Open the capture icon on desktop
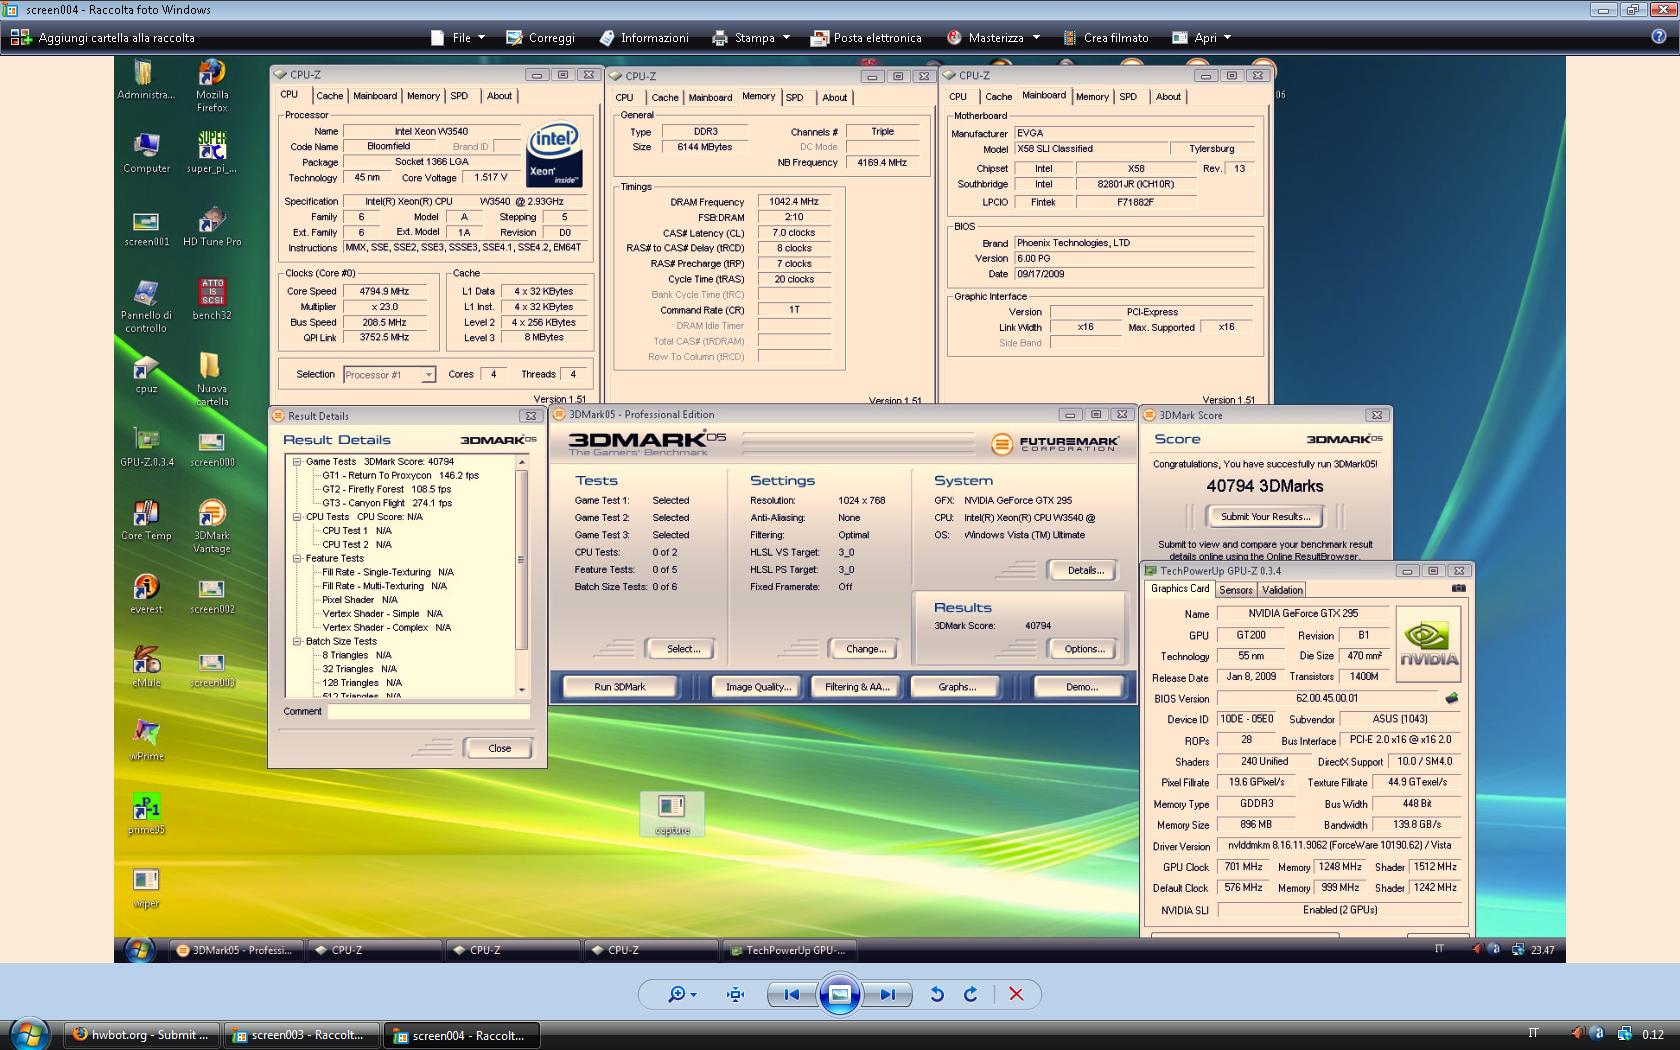Viewport: 1680px width, 1050px height. (x=672, y=814)
